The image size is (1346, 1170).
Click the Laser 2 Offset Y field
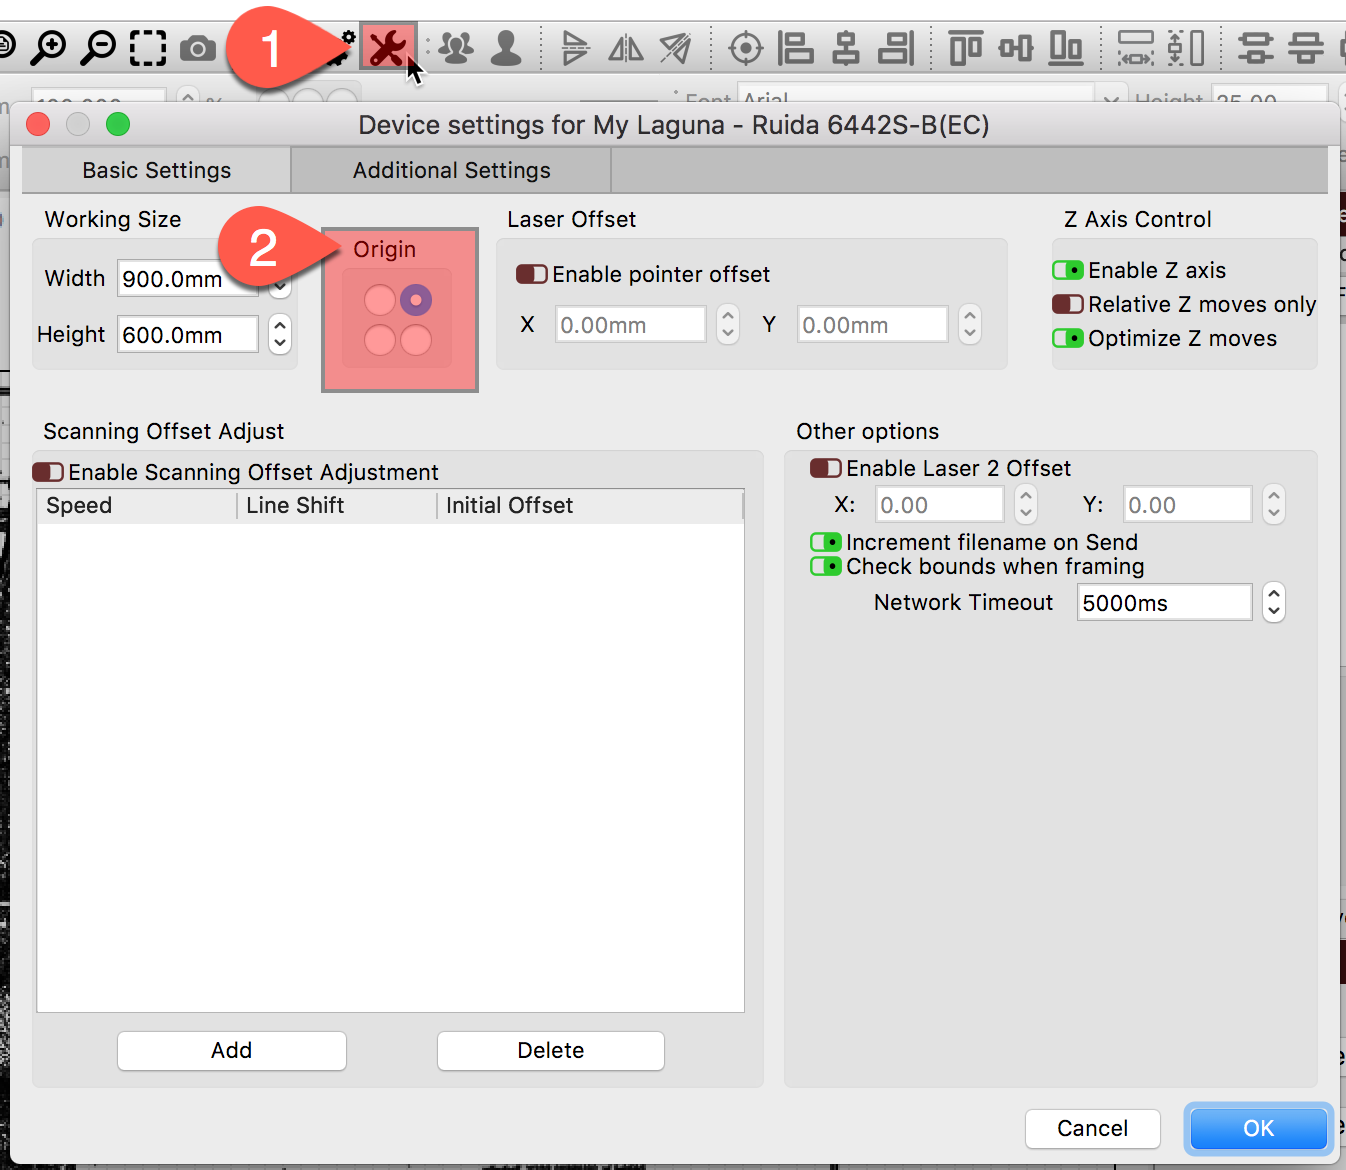1188,504
